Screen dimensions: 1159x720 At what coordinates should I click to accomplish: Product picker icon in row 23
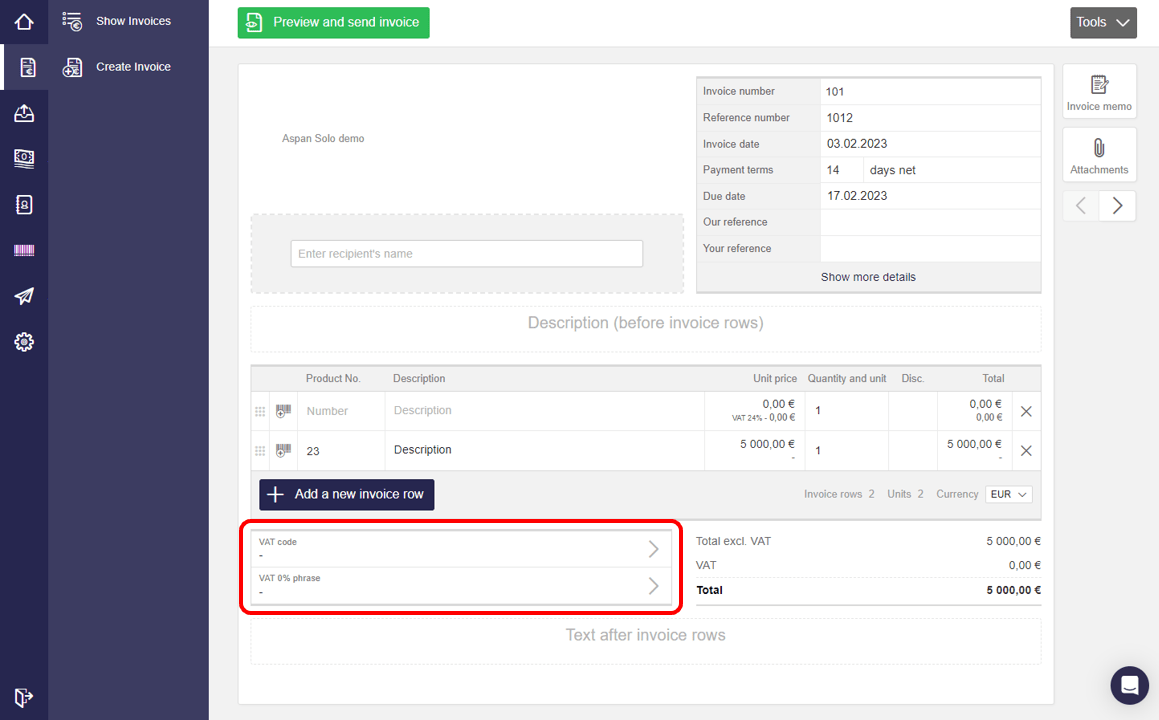point(283,450)
